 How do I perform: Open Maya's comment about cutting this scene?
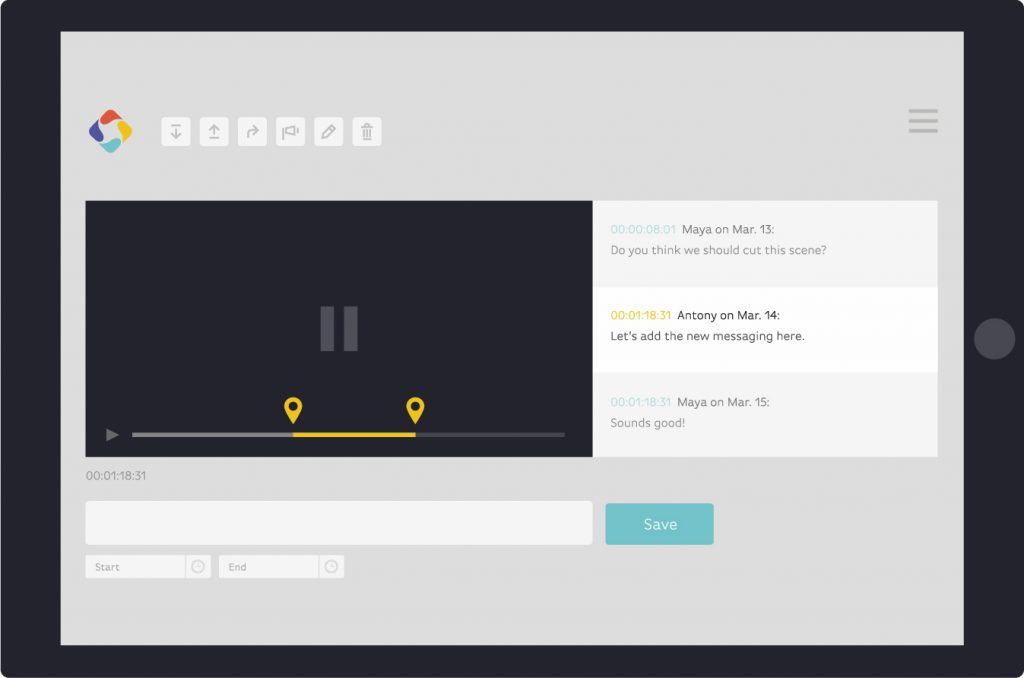[x=765, y=244]
